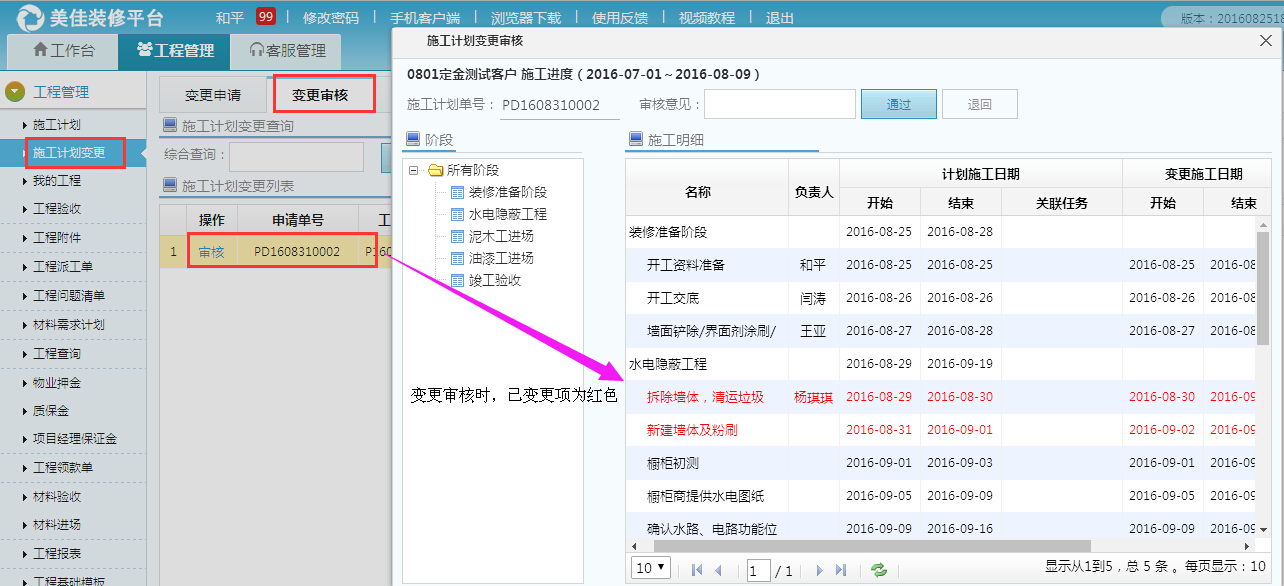Click the 99 notification badge
Viewport: 1284px width, 586px height.
[265, 17]
